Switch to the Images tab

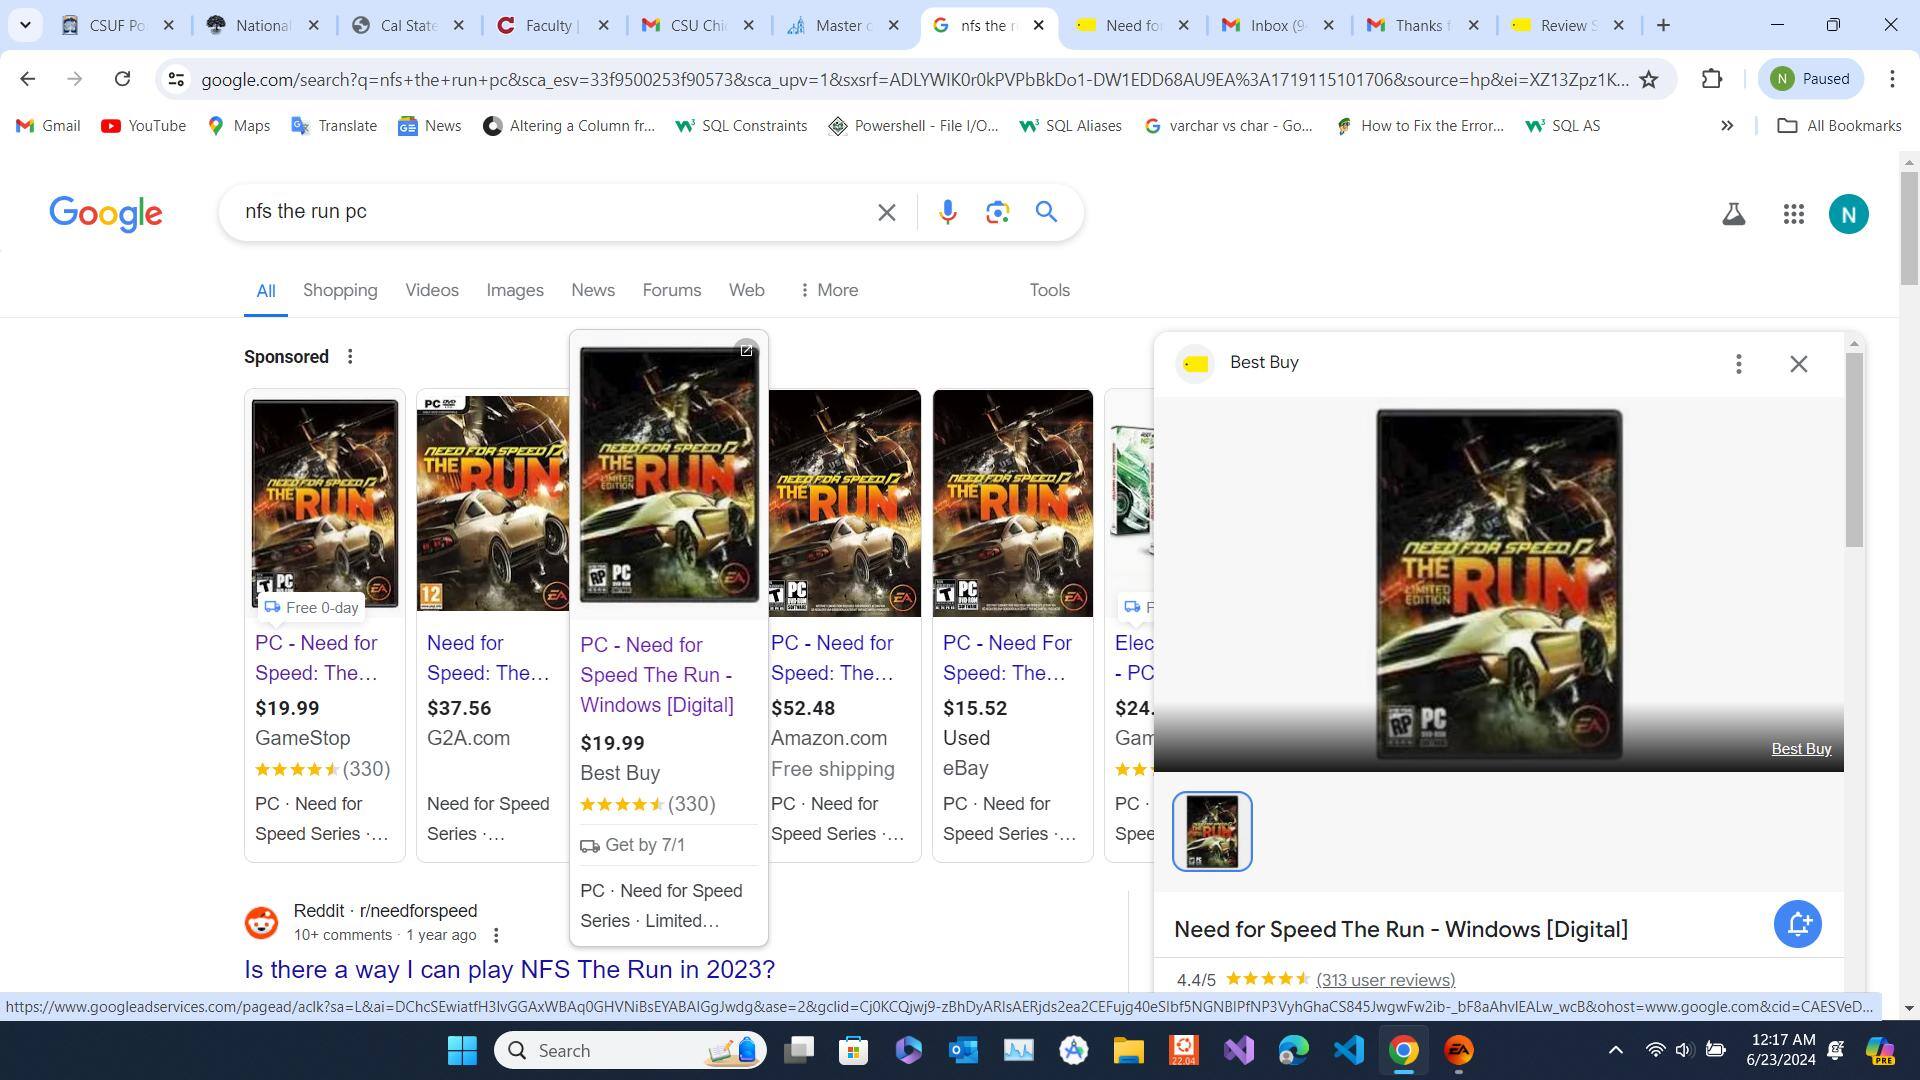tap(514, 290)
